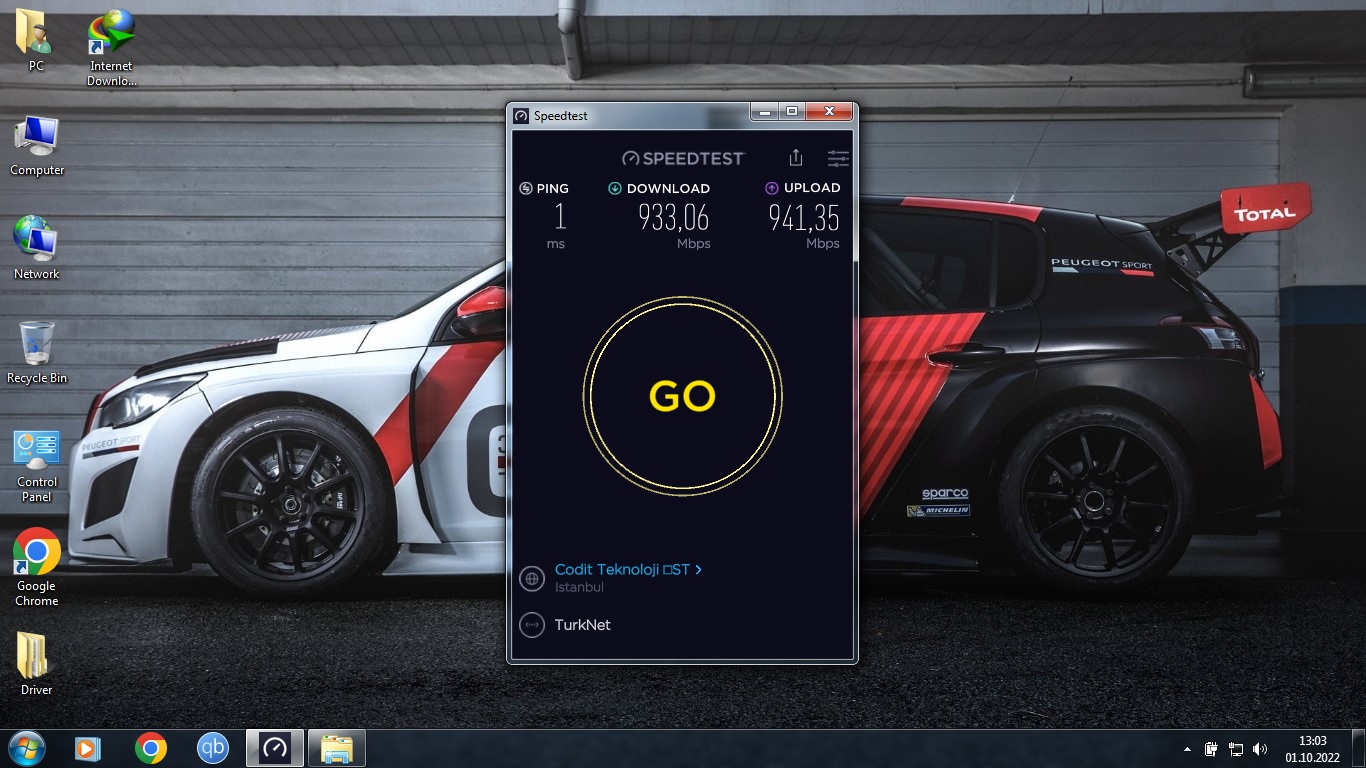Viewport: 1366px width, 768px height.
Task: Maximize the Speedtest window
Action: pos(791,111)
